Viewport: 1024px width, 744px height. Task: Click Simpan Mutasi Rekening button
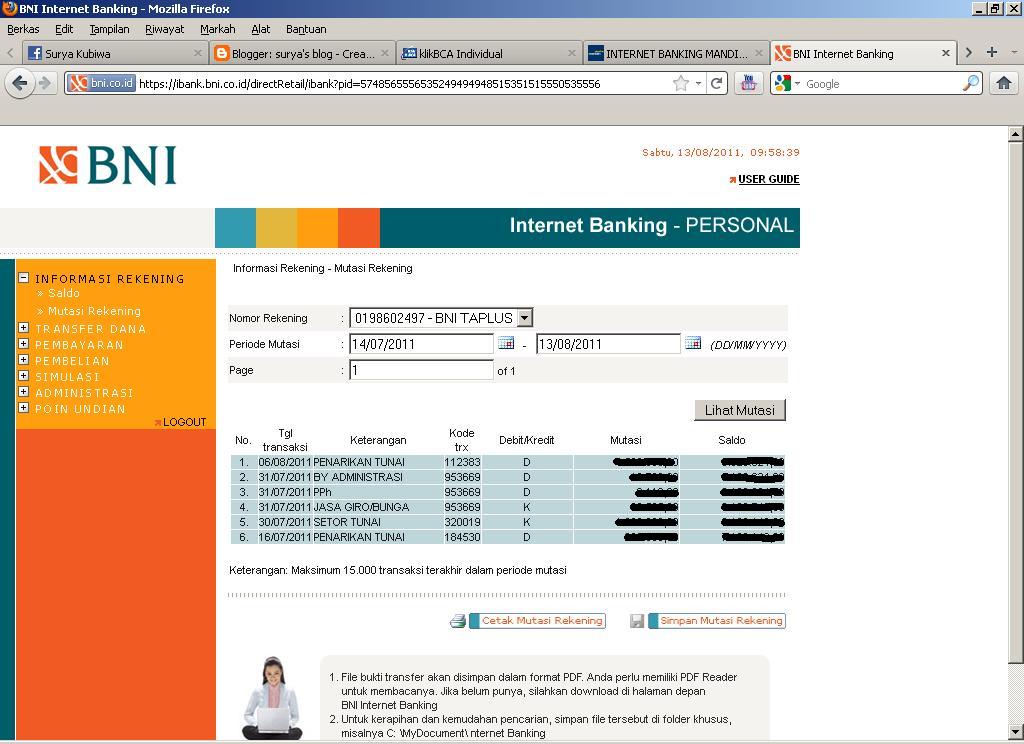tap(717, 621)
